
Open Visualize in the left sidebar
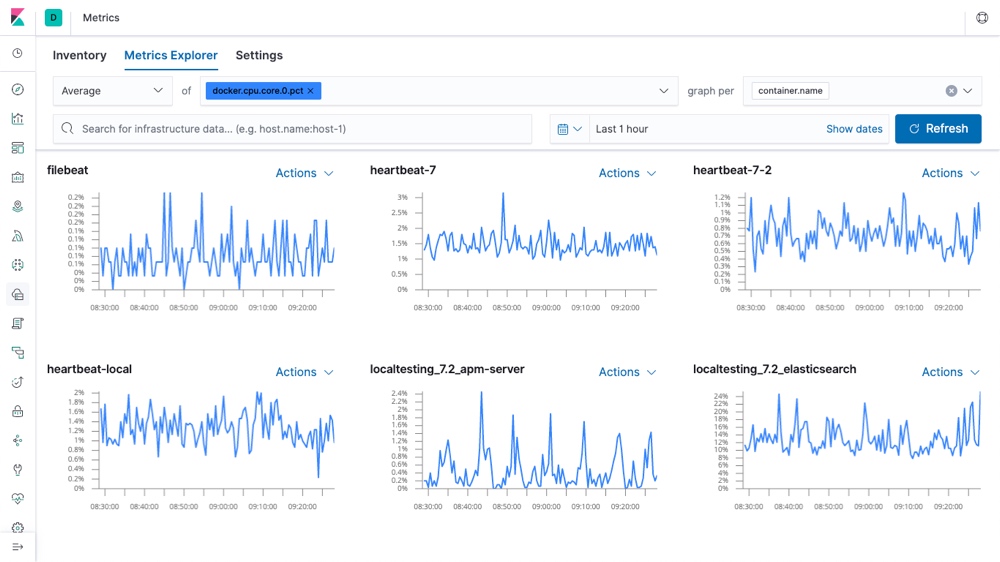pyautogui.click(x=17, y=119)
